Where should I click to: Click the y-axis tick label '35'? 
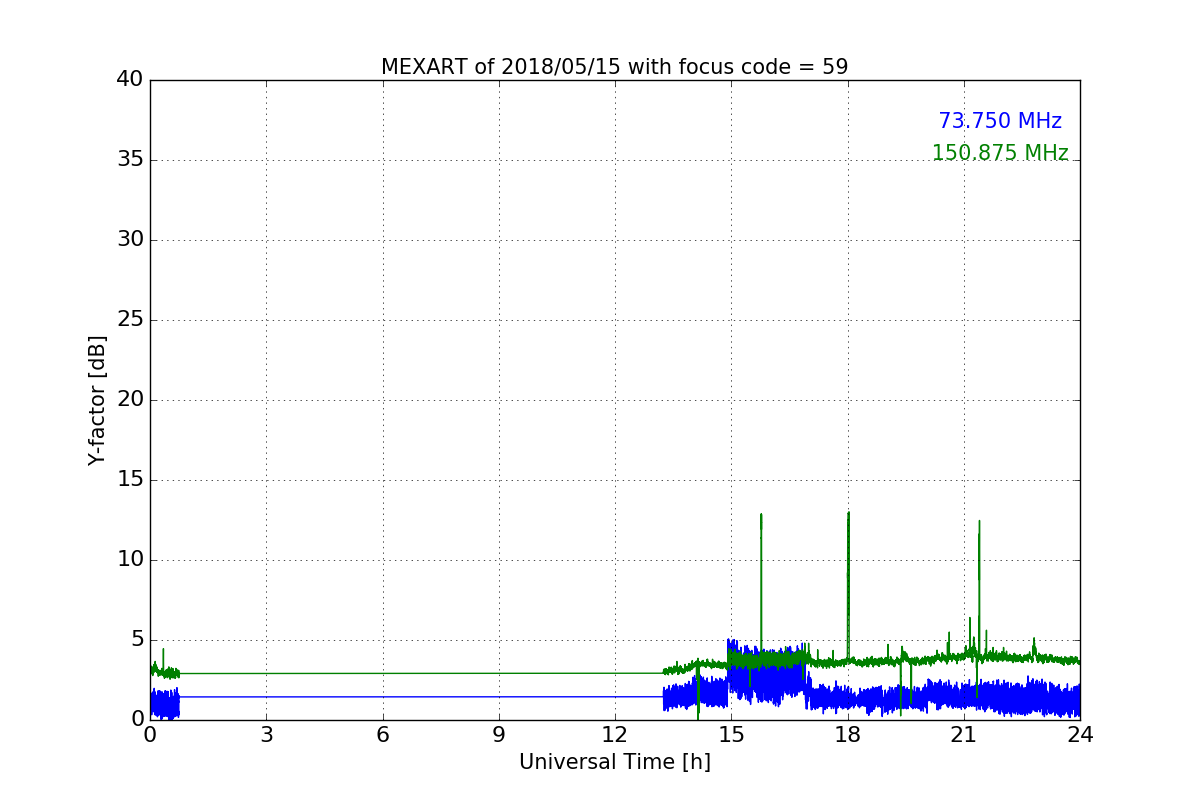[130, 160]
